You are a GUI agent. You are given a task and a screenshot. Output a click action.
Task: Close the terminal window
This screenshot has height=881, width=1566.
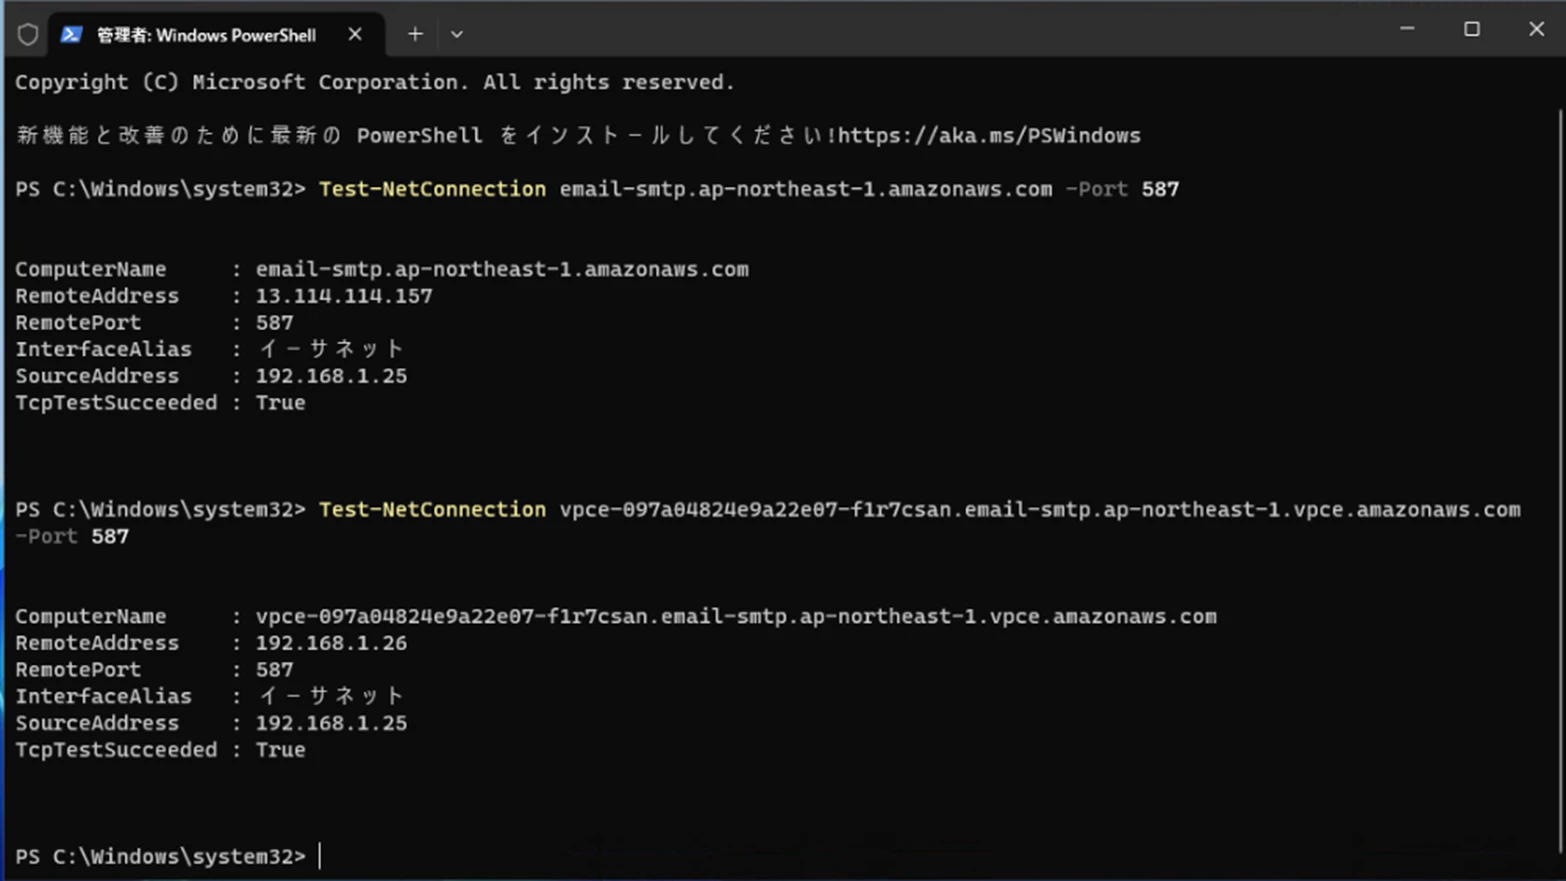(1536, 29)
